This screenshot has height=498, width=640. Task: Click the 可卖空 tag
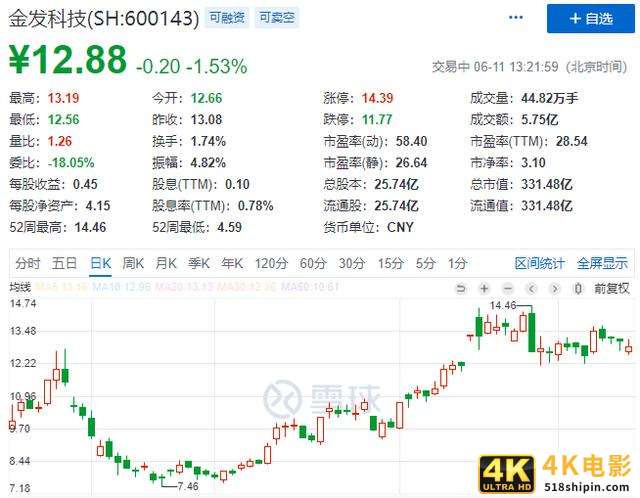277,18
